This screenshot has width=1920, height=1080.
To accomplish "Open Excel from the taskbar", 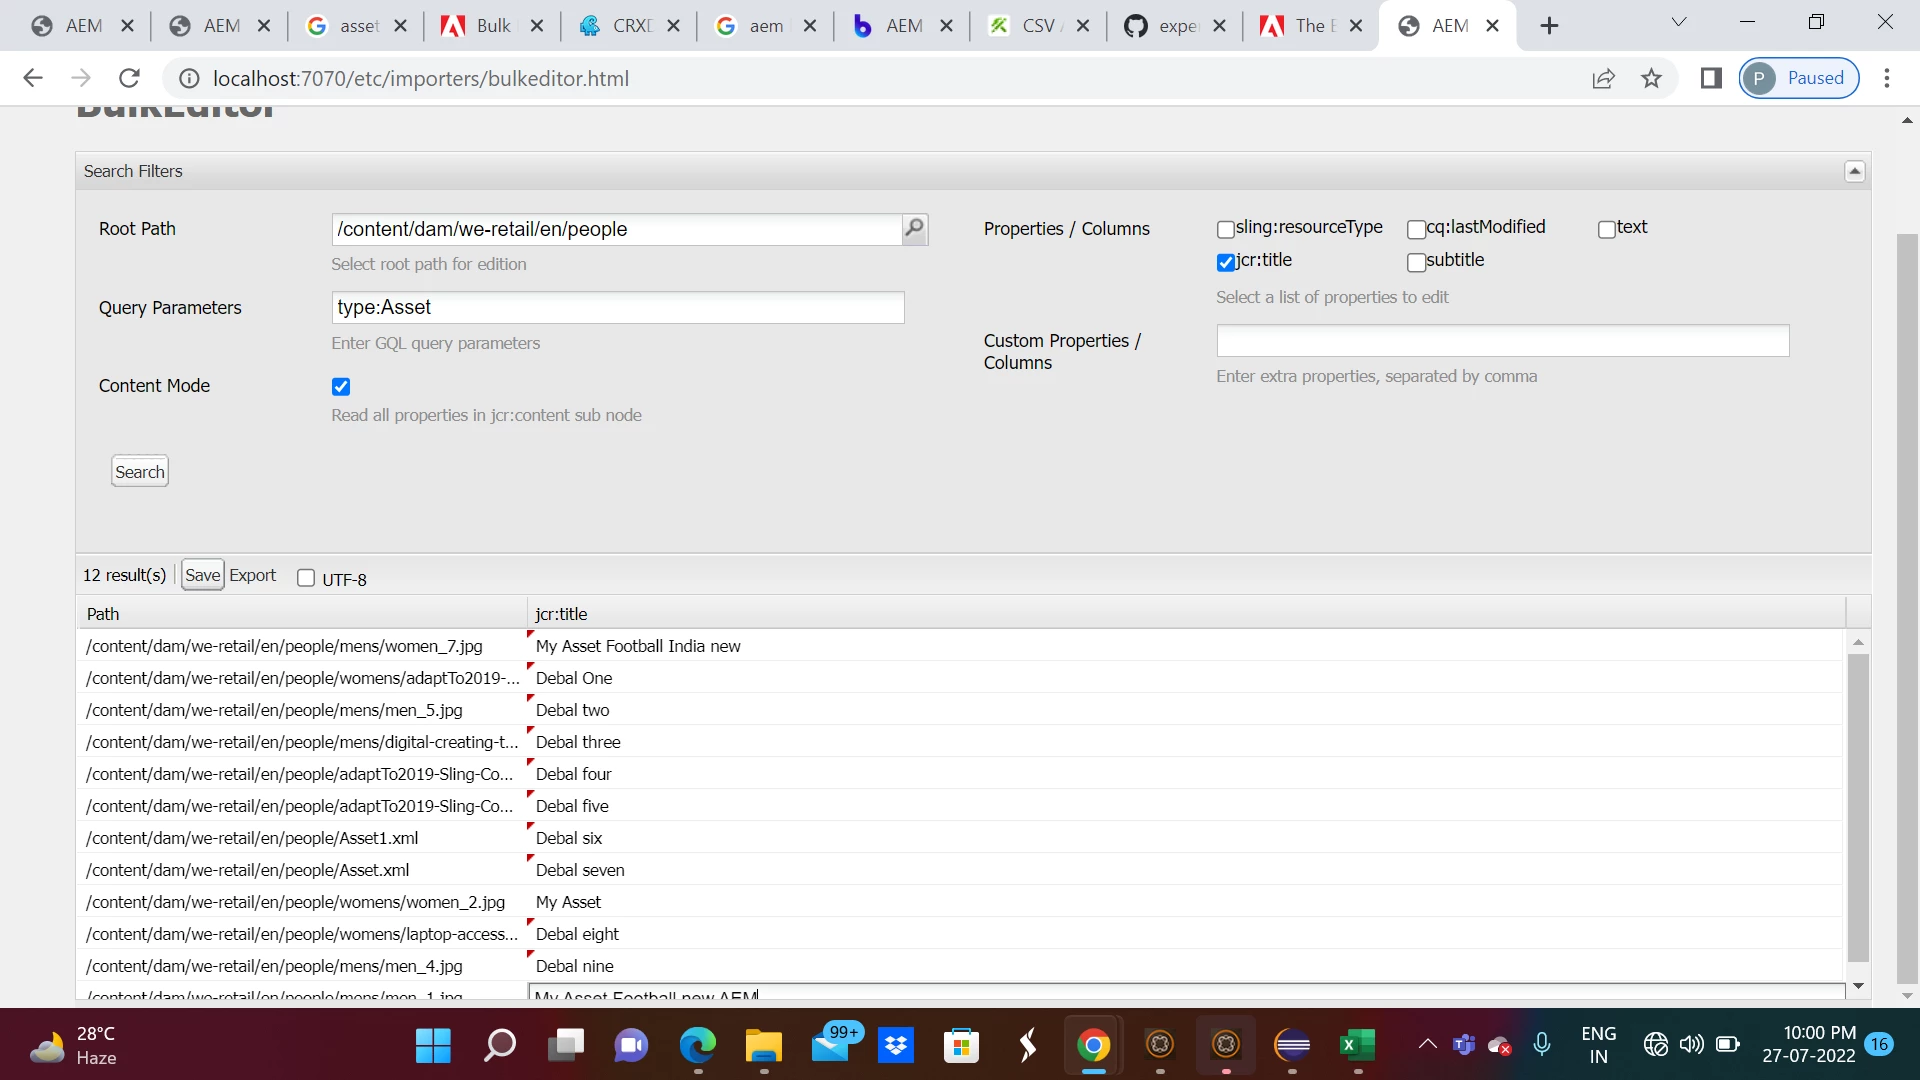I will click(x=1357, y=1046).
